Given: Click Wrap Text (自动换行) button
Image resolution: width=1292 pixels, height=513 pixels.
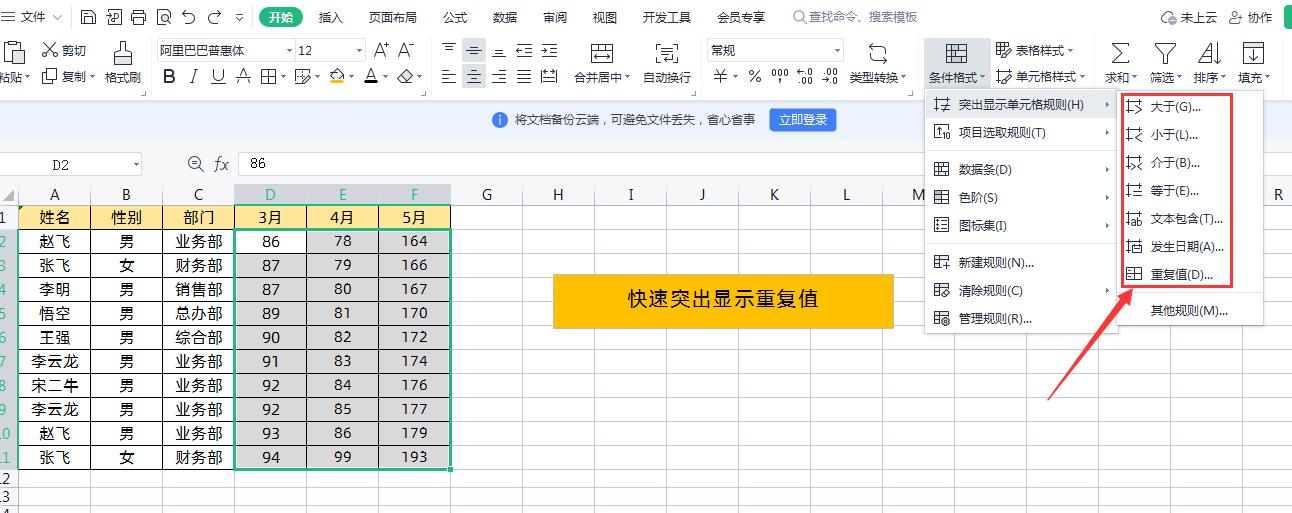Looking at the screenshot, I should coord(667,62).
